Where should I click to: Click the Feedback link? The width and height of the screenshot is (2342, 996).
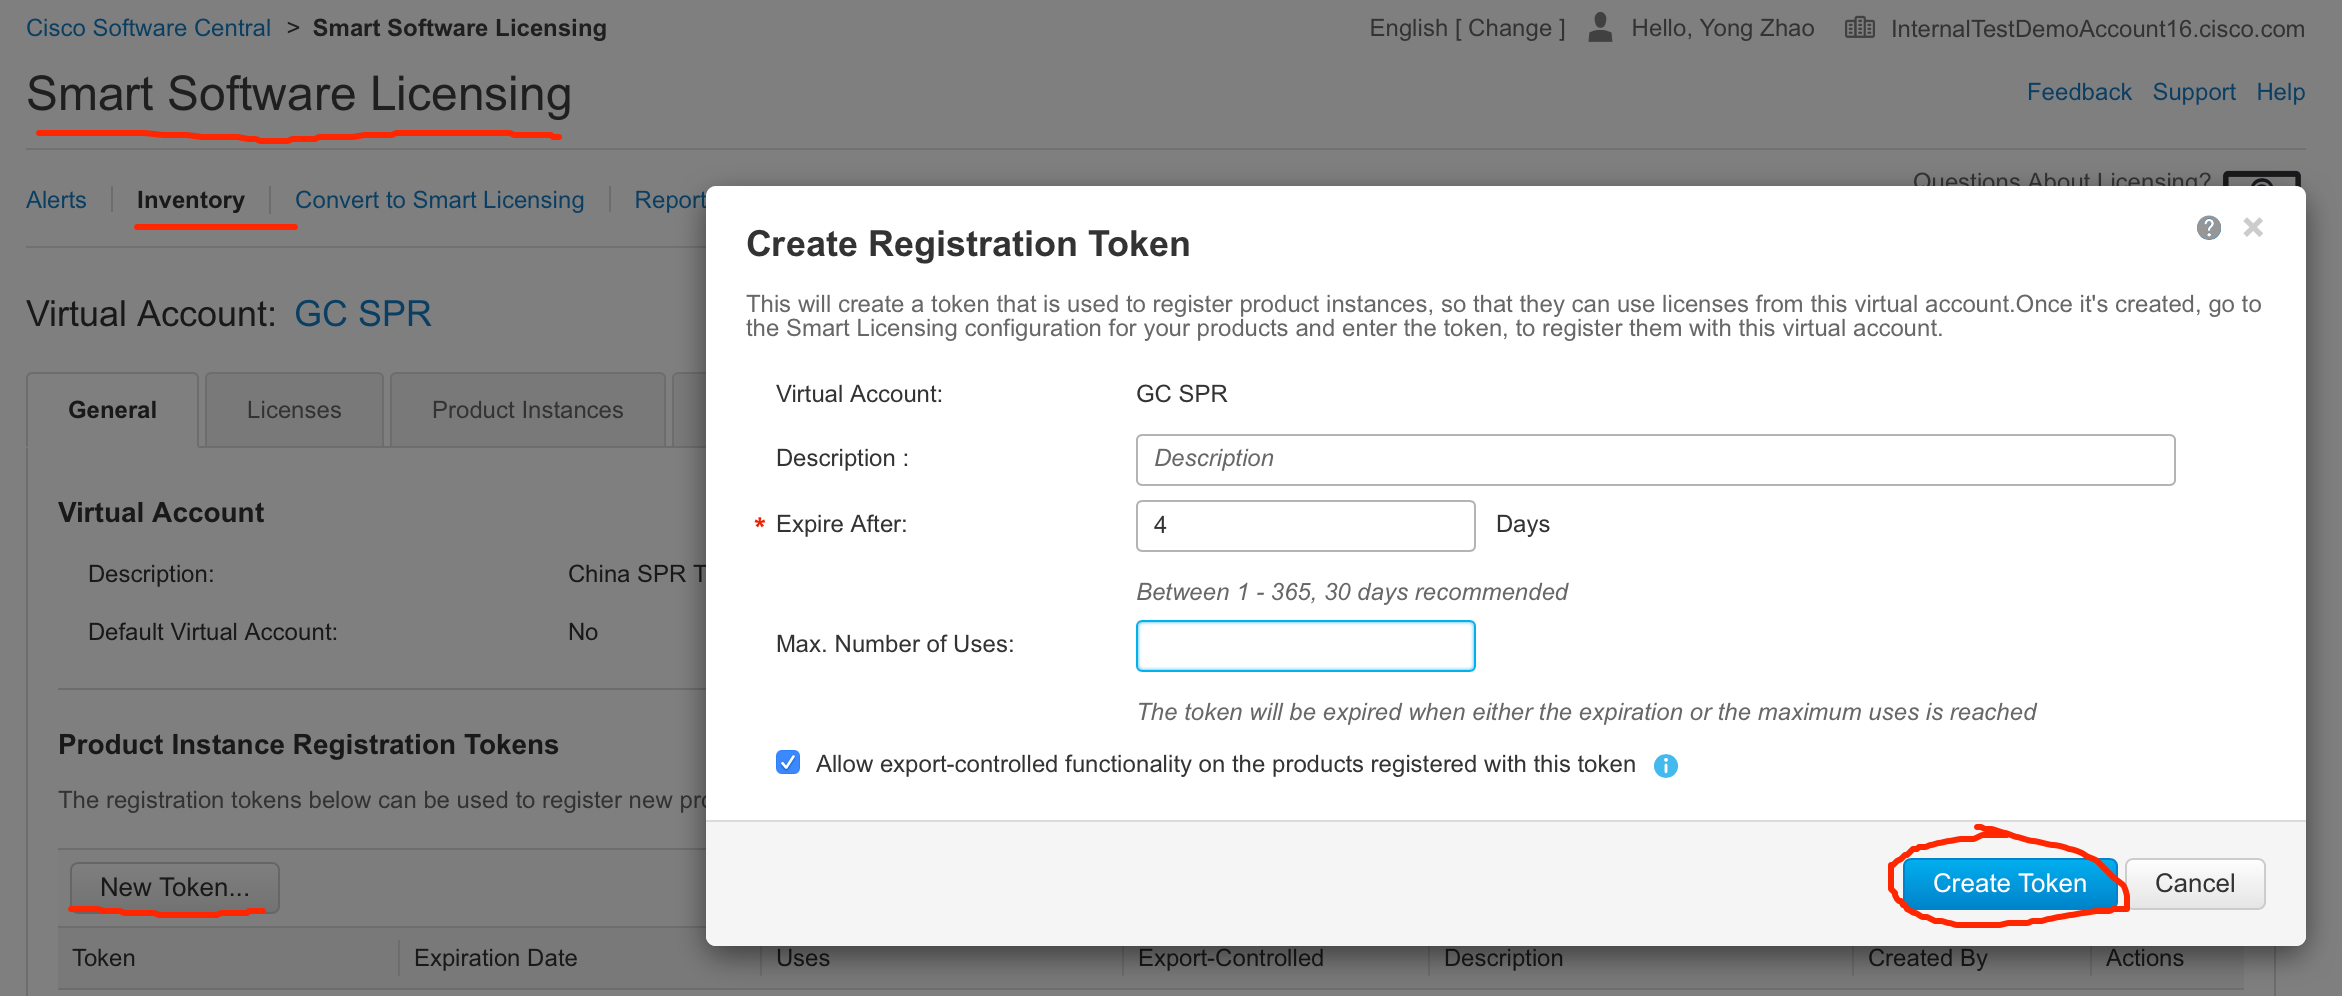click(x=2079, y=92)
